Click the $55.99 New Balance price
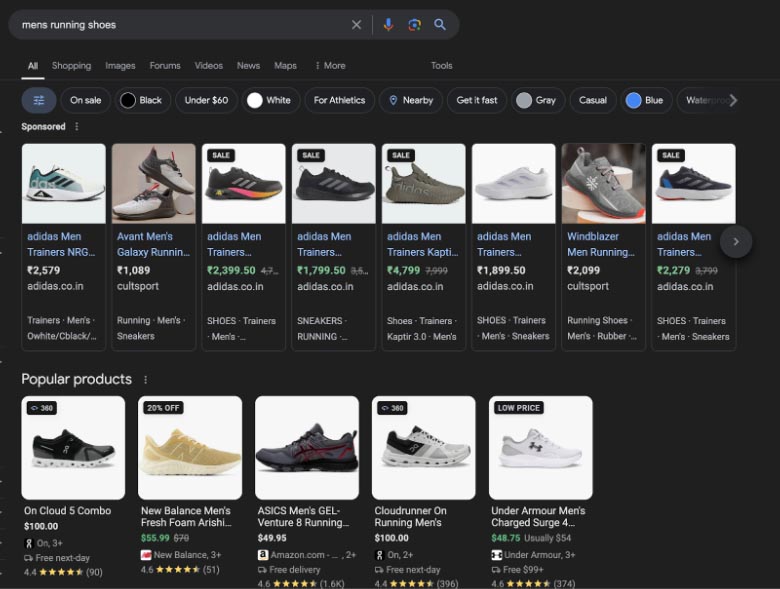This screenshot has height=589, width=780. coord(155,538)
